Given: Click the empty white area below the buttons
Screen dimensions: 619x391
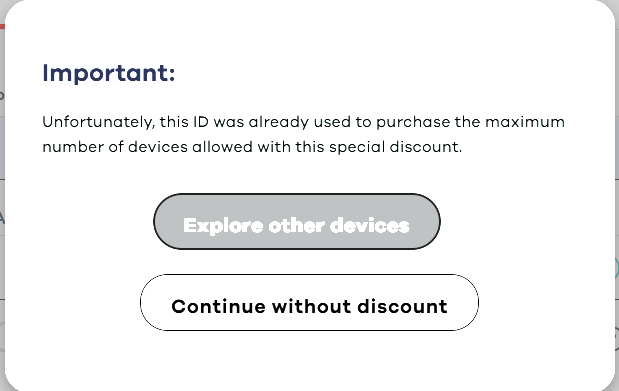Looking at the screenshot, I should click(310, 359).
